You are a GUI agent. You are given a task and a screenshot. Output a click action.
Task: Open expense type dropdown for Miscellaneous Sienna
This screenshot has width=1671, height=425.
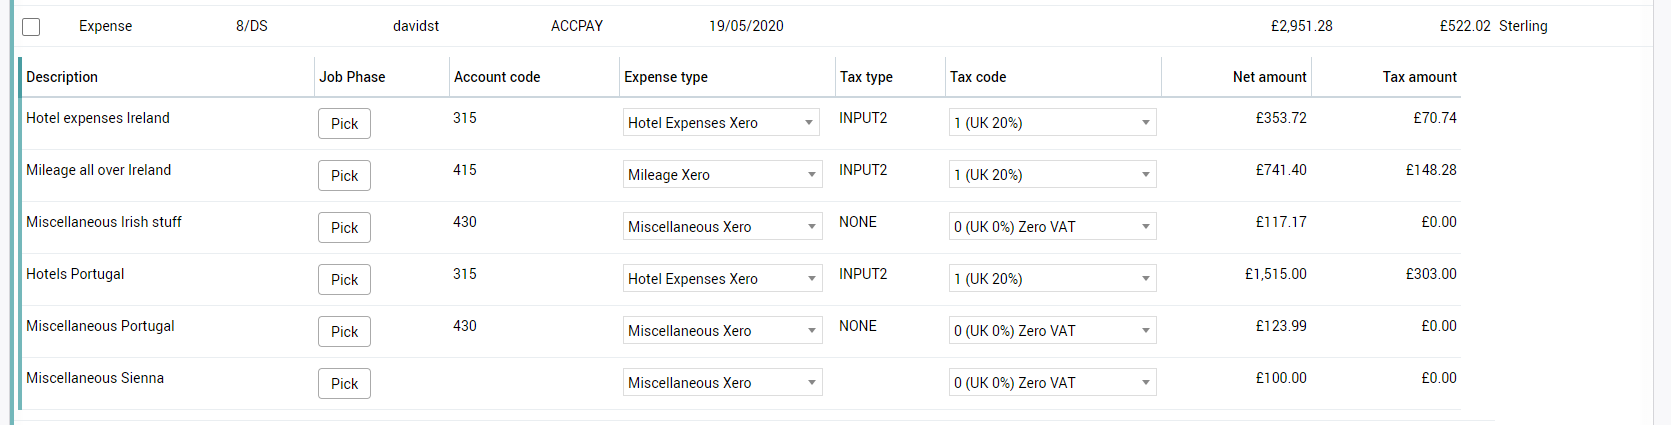click(x=722, y=383)
